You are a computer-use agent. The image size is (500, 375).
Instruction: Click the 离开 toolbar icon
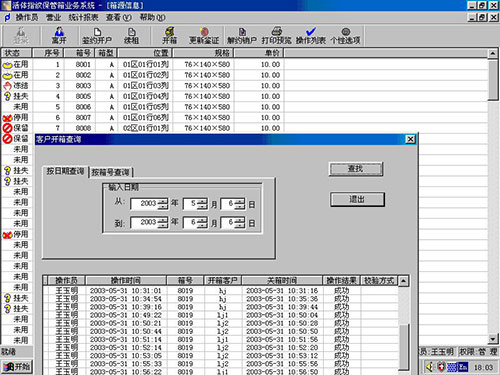pyautogui.click(x=59, y=36)
